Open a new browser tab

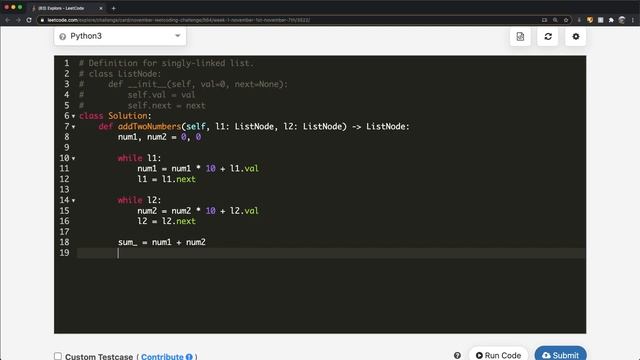click(x=113, y=8)
